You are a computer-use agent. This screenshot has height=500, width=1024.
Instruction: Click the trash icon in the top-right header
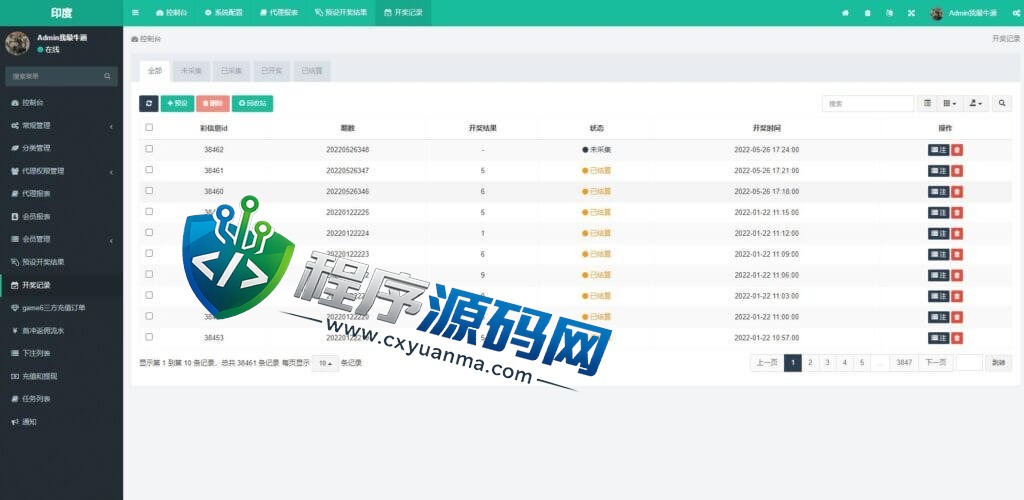(x=867, y=13)
